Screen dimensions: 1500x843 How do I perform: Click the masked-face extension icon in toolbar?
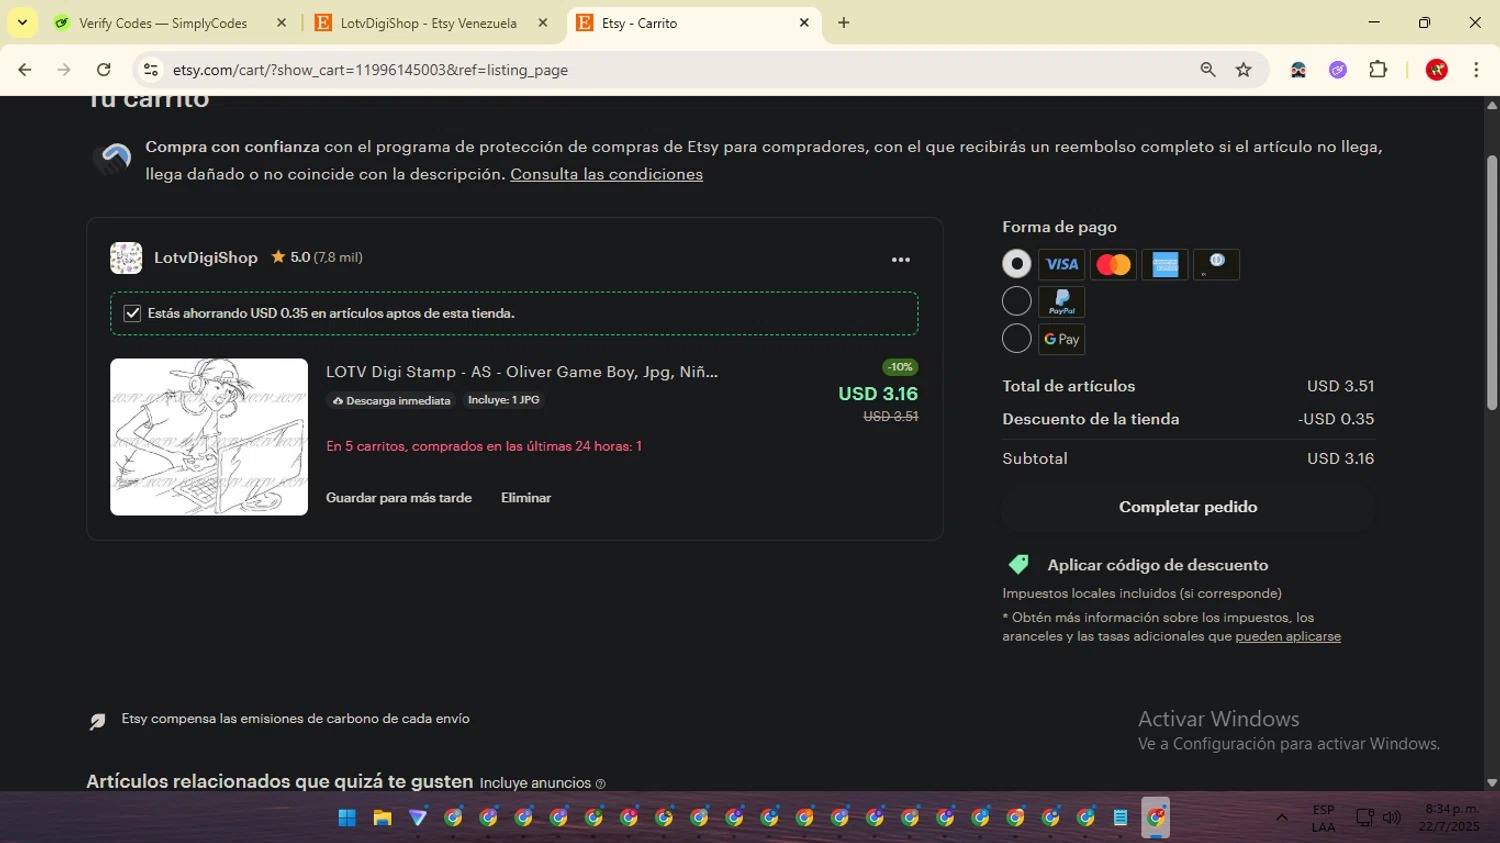pos(1298,70)
